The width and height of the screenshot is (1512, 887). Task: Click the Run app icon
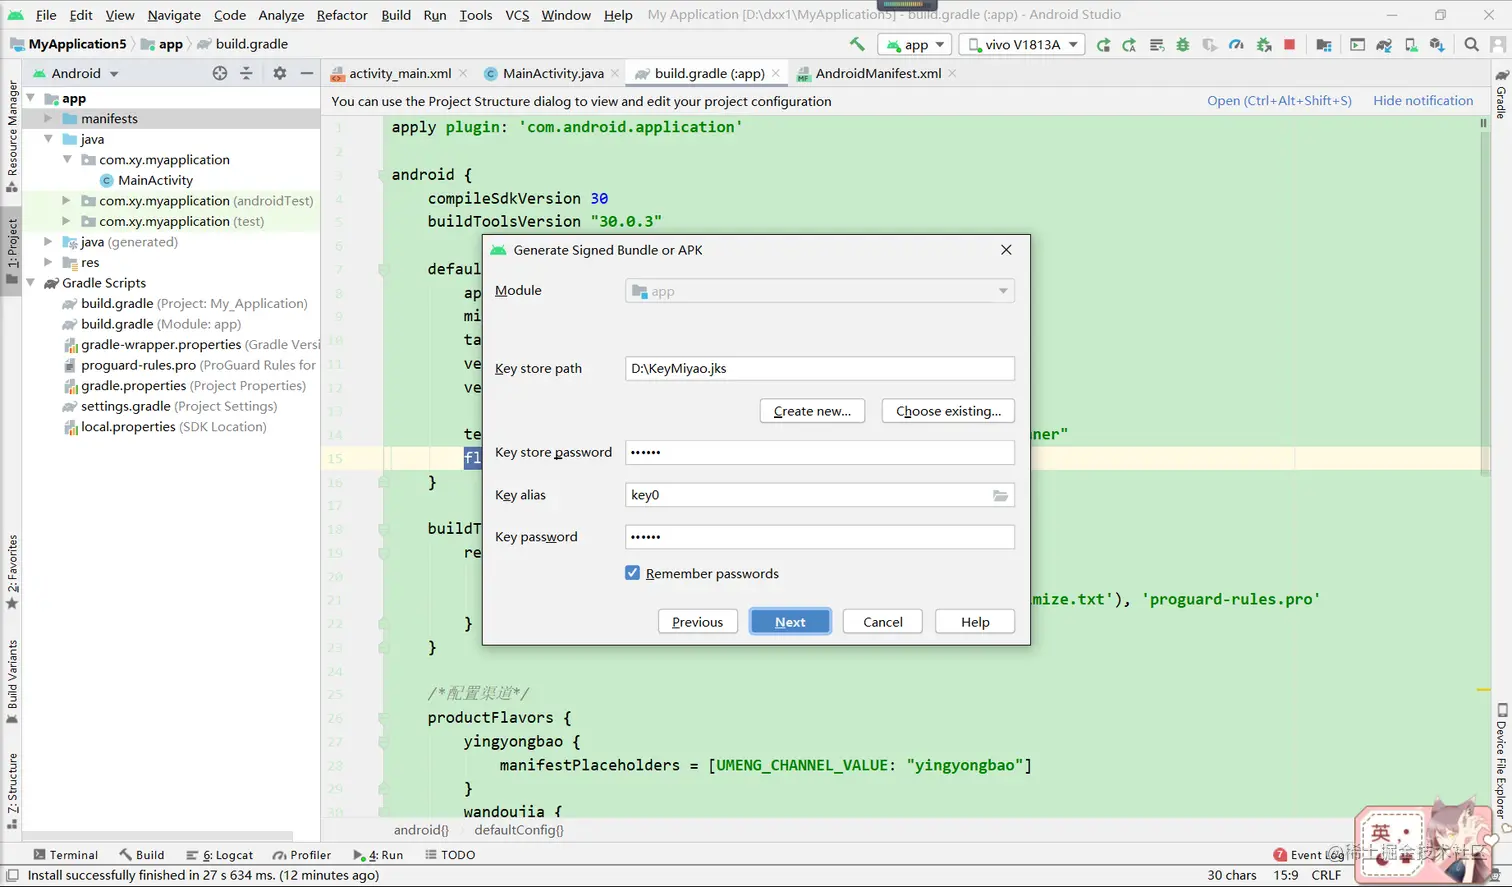tap(1103, 44)
